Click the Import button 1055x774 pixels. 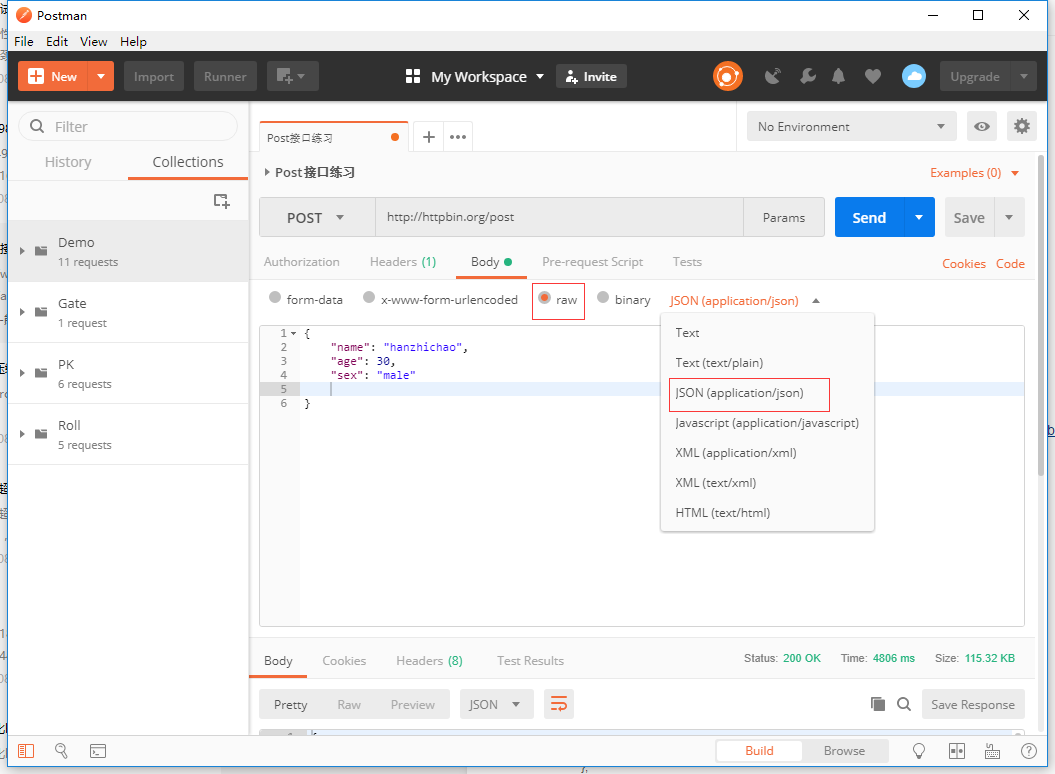click(x=153, y=76)
